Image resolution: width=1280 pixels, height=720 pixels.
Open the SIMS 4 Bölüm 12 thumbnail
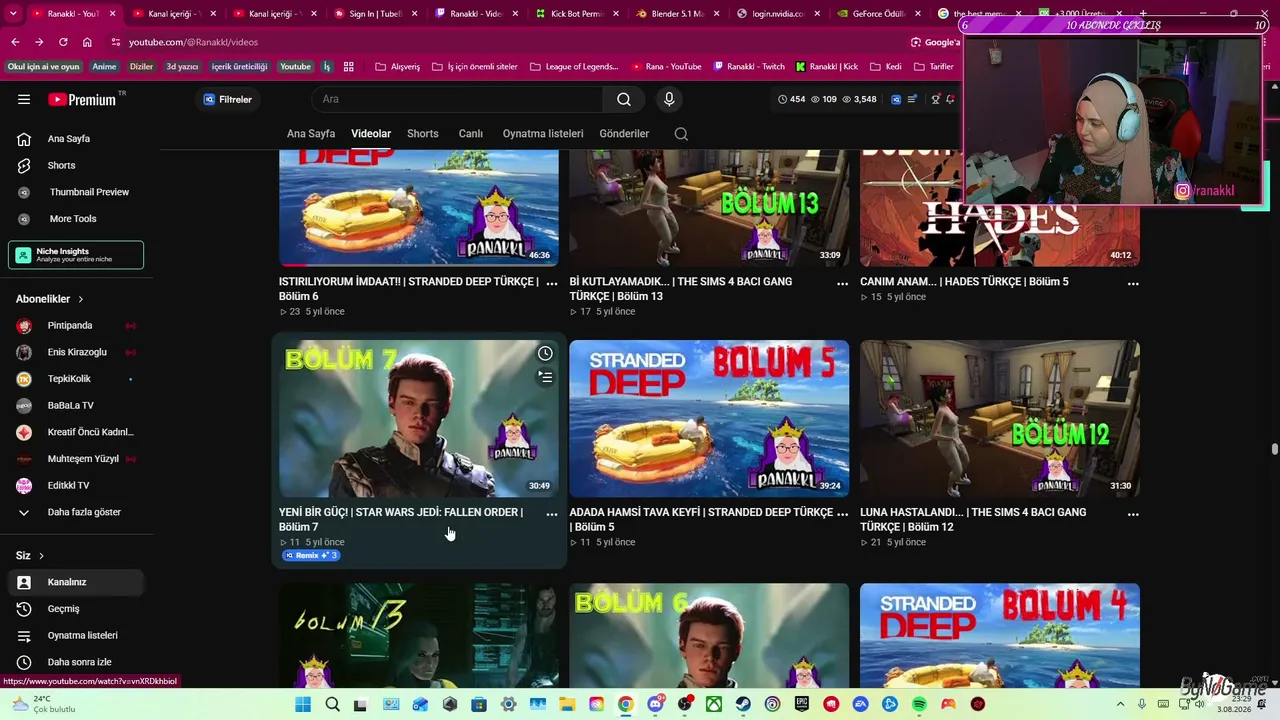(1000, 418)
